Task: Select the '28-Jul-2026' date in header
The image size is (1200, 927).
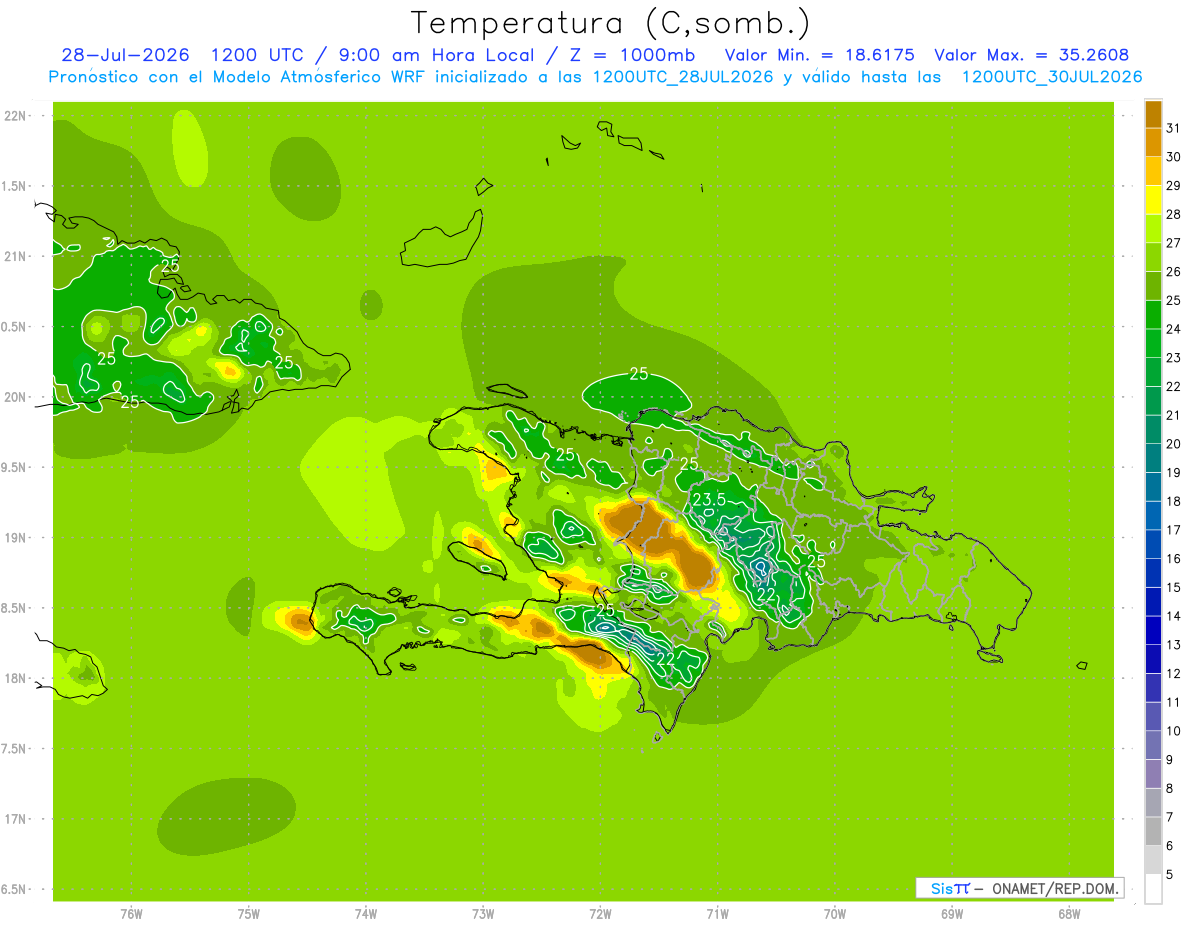Action: pos(124,55)
